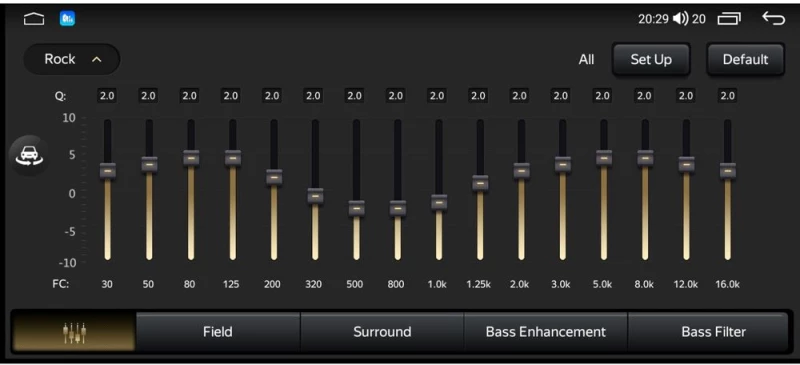
Task: Click the 5.0k frequency label
Action: (603, 284)
